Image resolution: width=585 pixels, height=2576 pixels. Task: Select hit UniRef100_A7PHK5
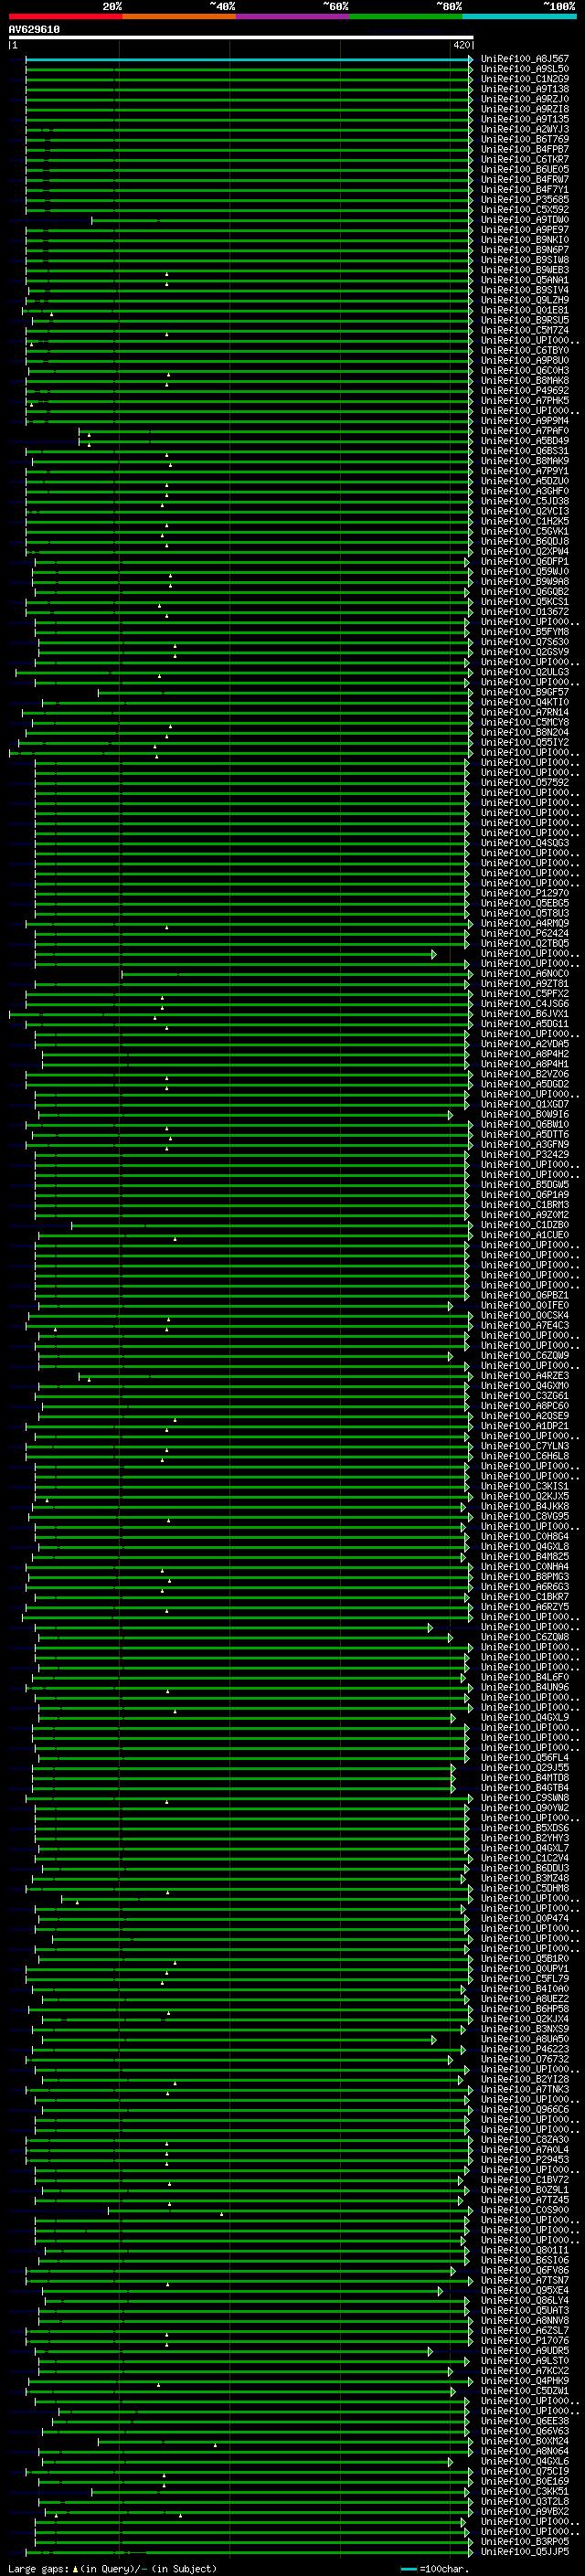525,400
